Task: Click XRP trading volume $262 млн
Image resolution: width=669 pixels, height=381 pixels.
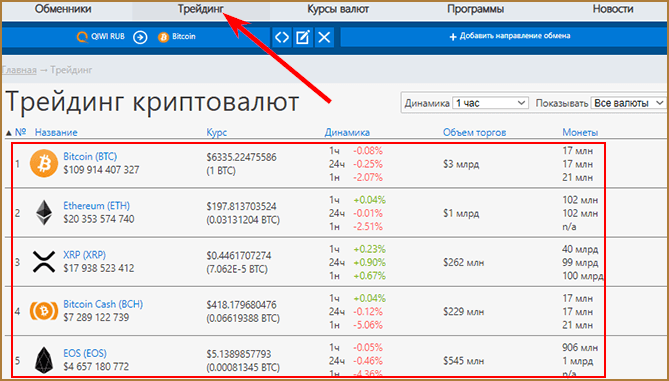Action: (x=463, y=262)
